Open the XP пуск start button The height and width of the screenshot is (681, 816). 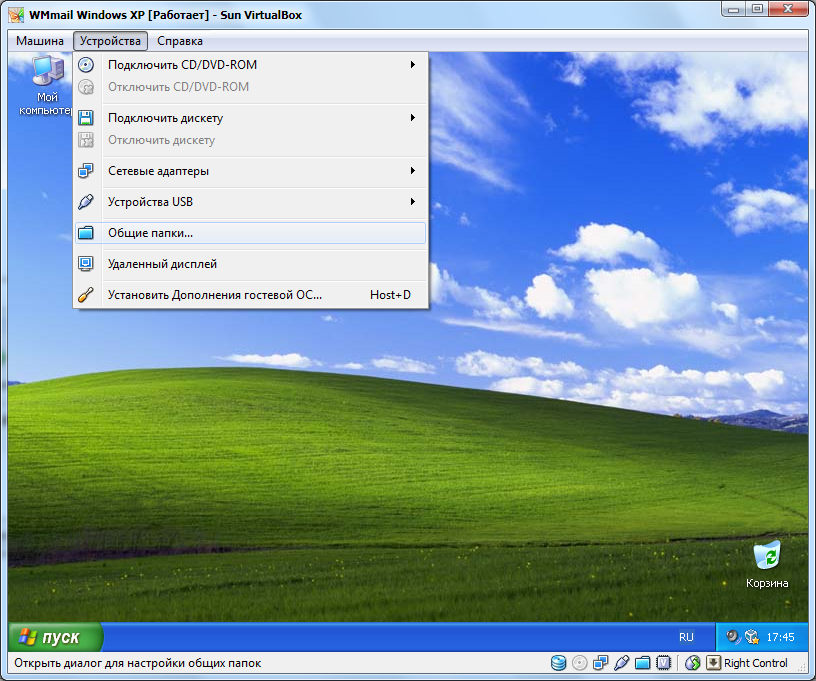tap(55, 637)
